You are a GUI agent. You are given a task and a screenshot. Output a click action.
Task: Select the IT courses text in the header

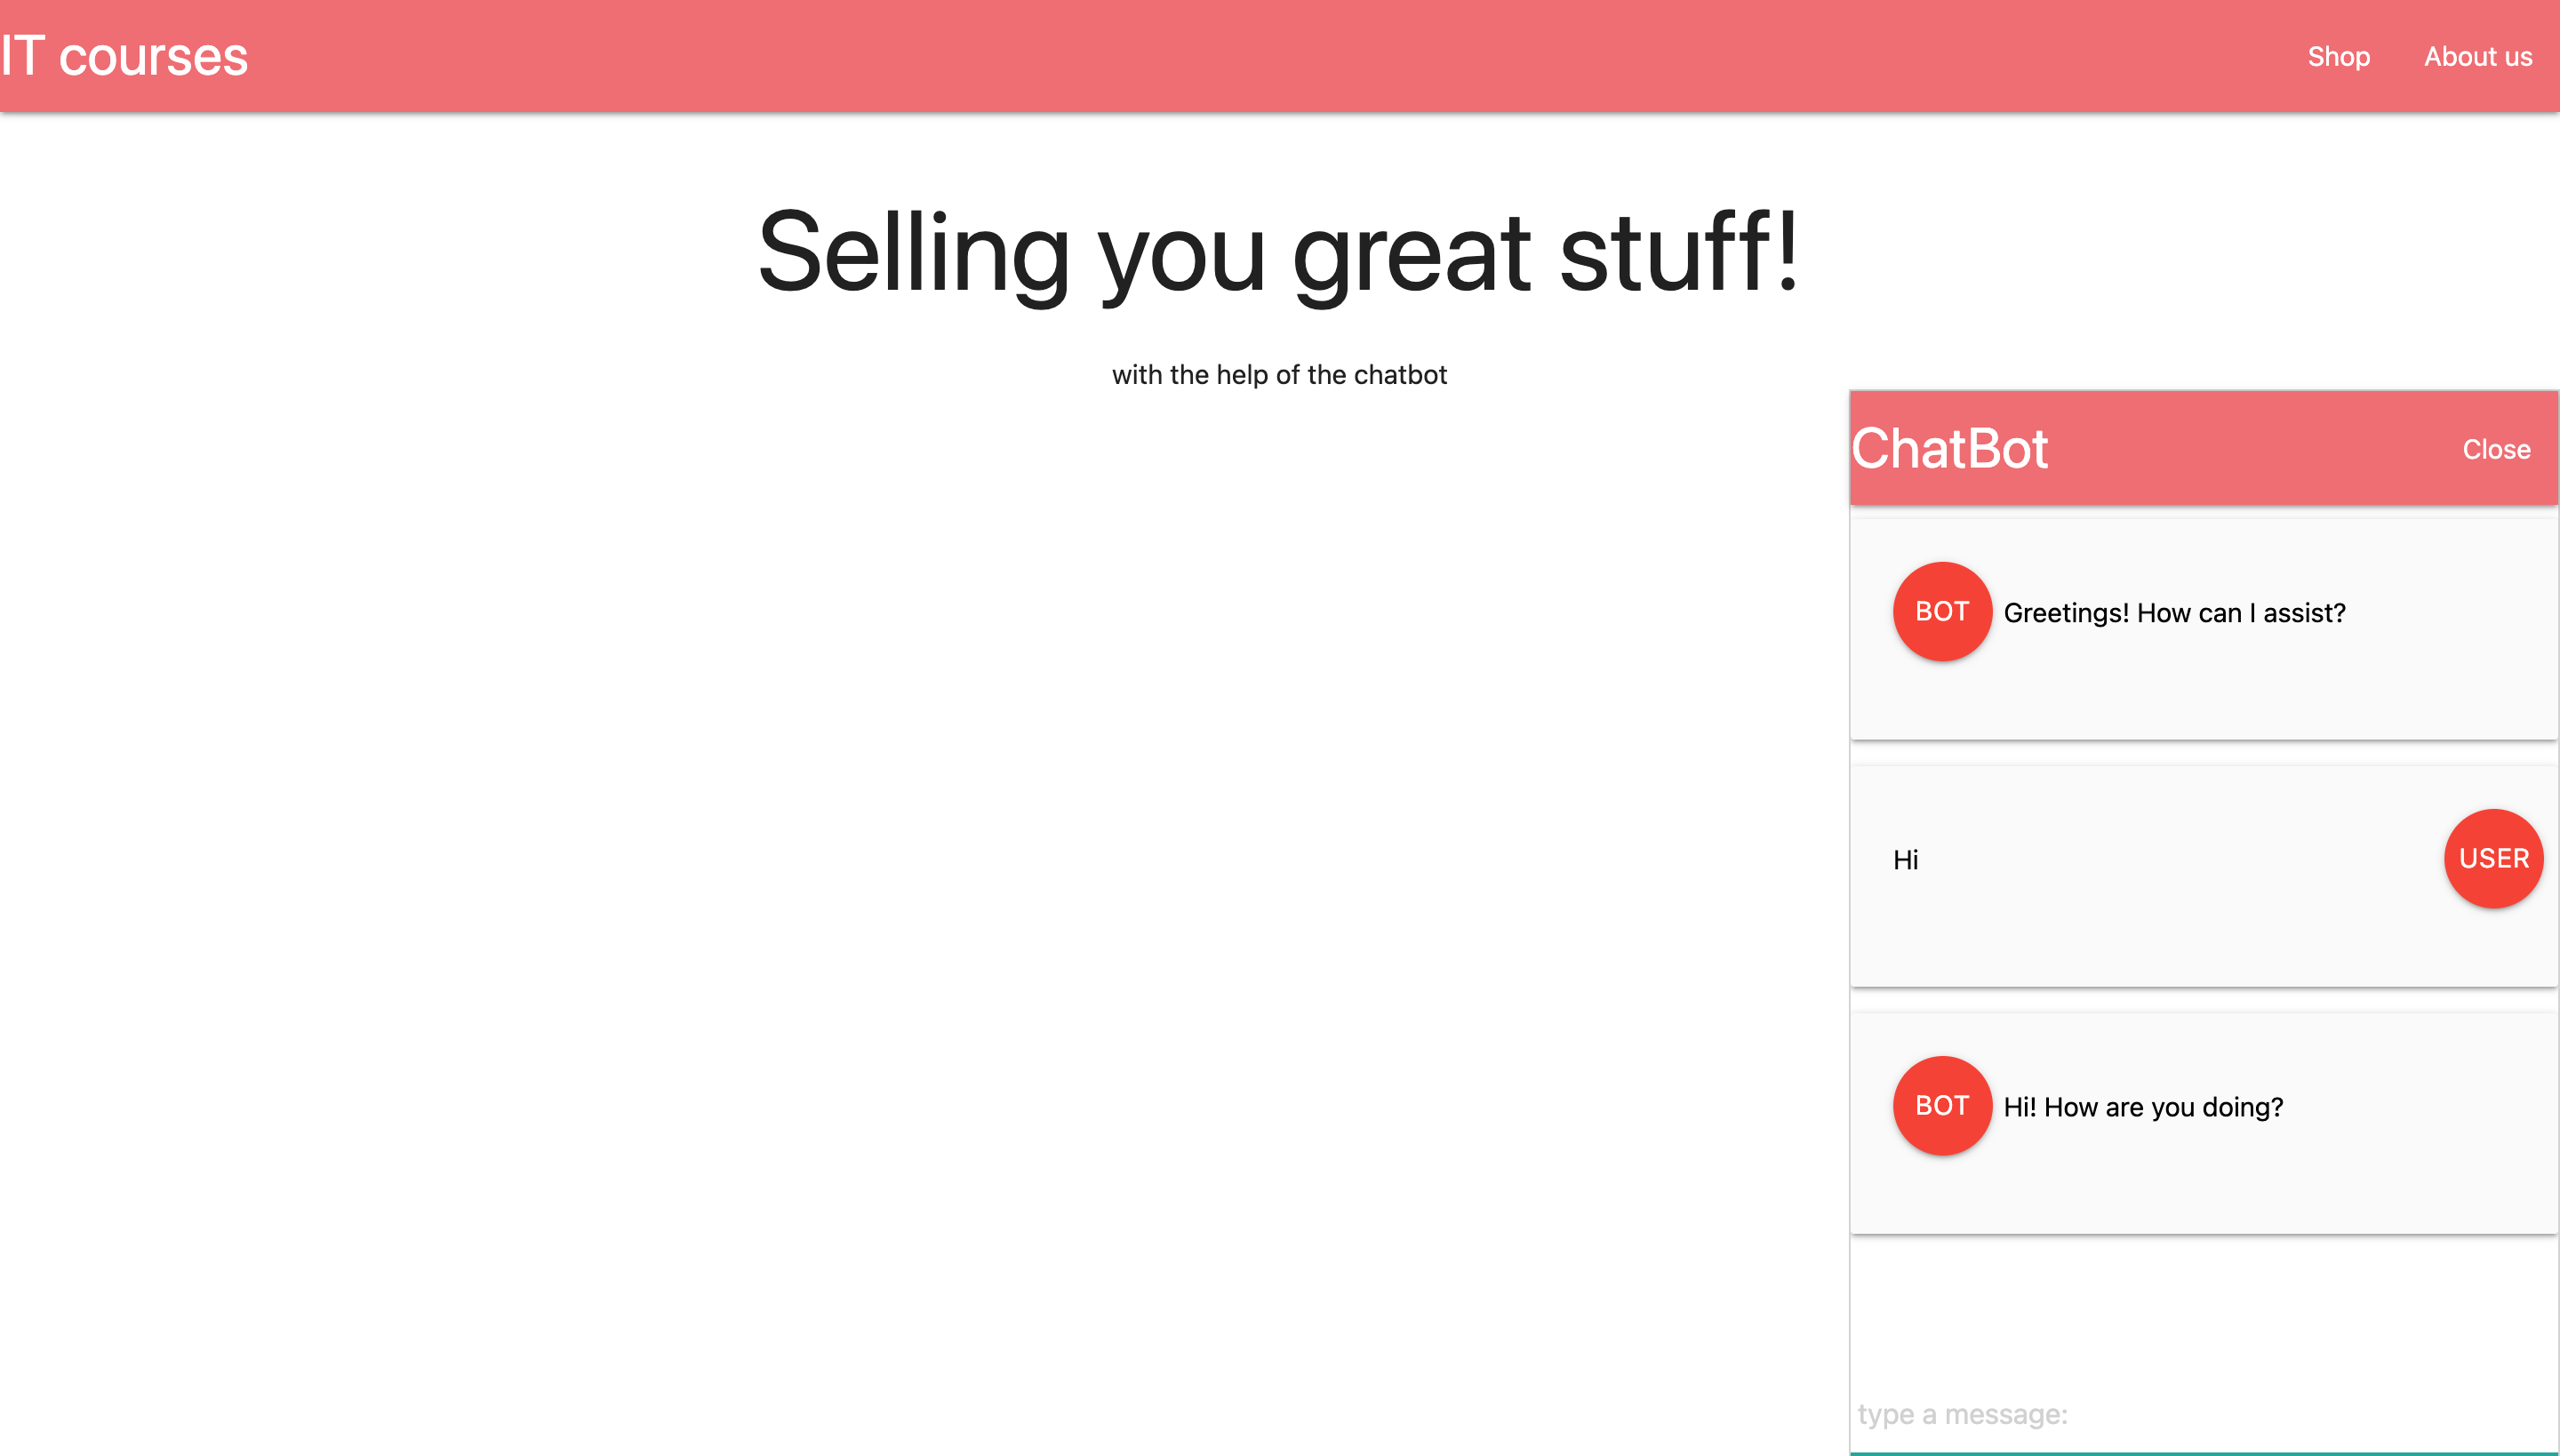122,56
